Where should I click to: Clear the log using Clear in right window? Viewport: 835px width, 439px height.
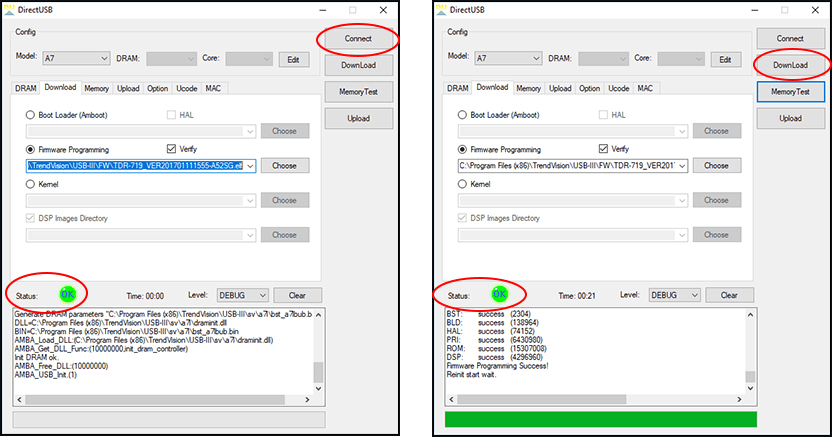click(x=729, y=295)
